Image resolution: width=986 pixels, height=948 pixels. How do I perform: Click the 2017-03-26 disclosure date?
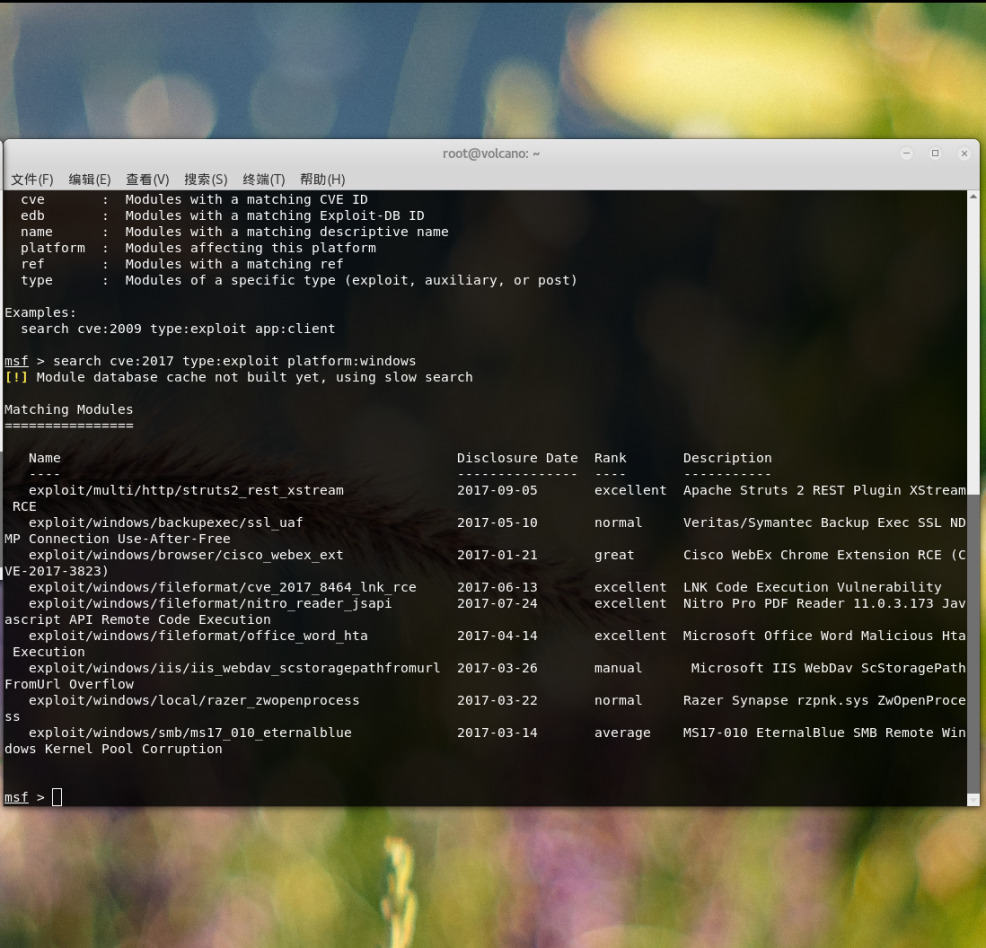(x=497, y=668)
